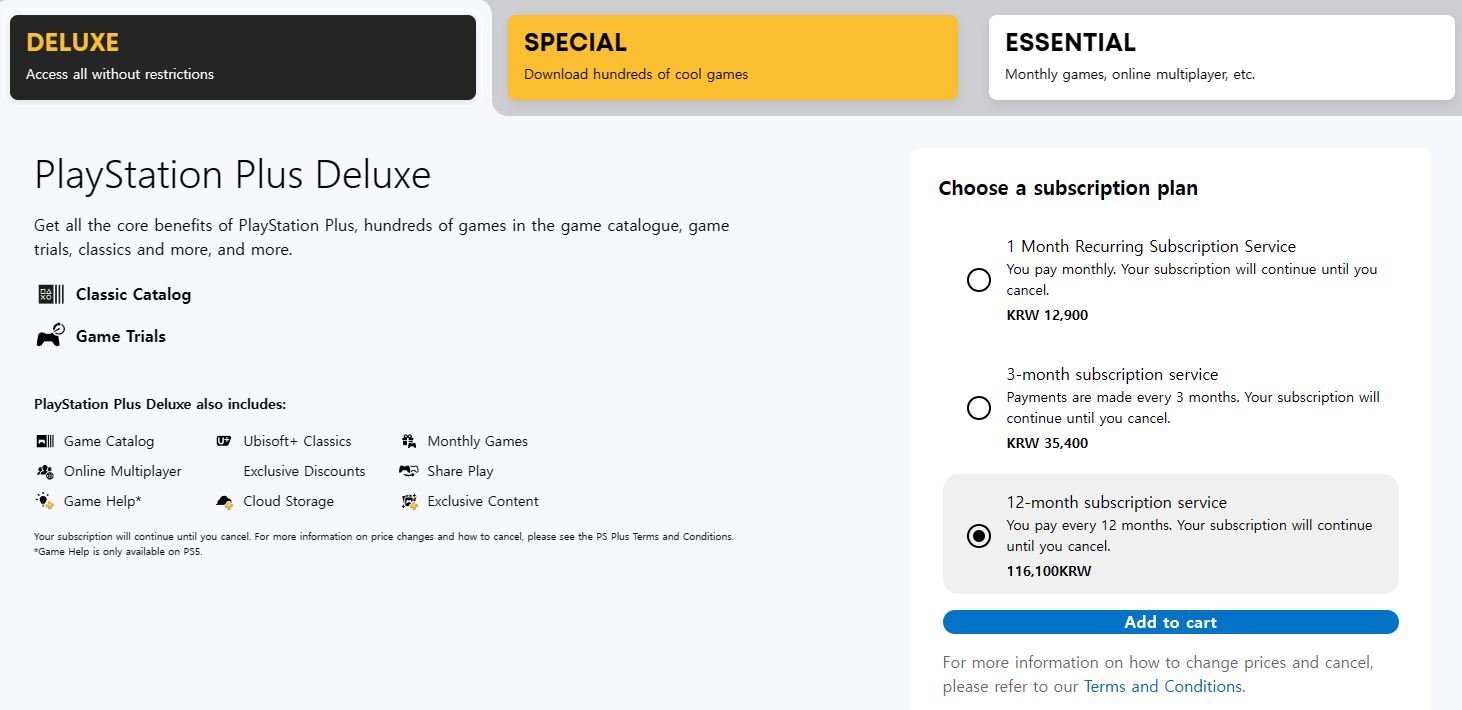Click the Exclusive Discounts benefit text
The width and height of the screenshot is (1462, 710).
click(x=304, y=471)
